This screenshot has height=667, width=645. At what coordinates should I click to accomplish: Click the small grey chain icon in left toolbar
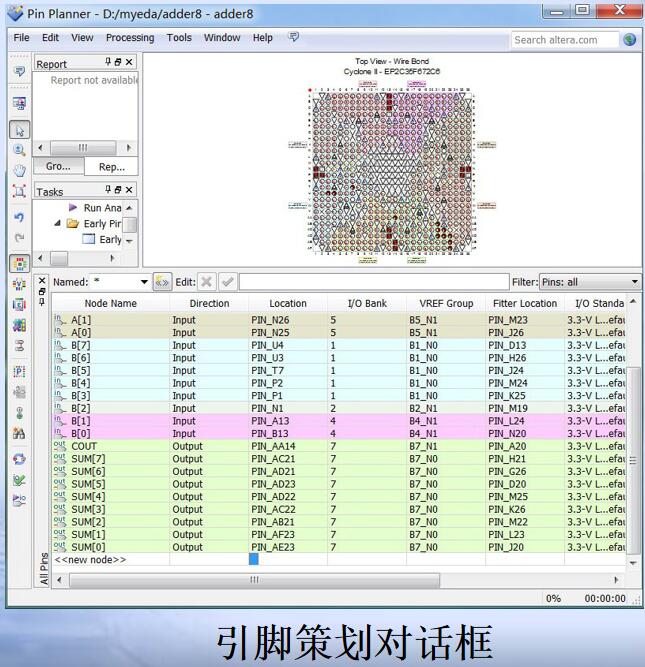(x=19, y=345)
